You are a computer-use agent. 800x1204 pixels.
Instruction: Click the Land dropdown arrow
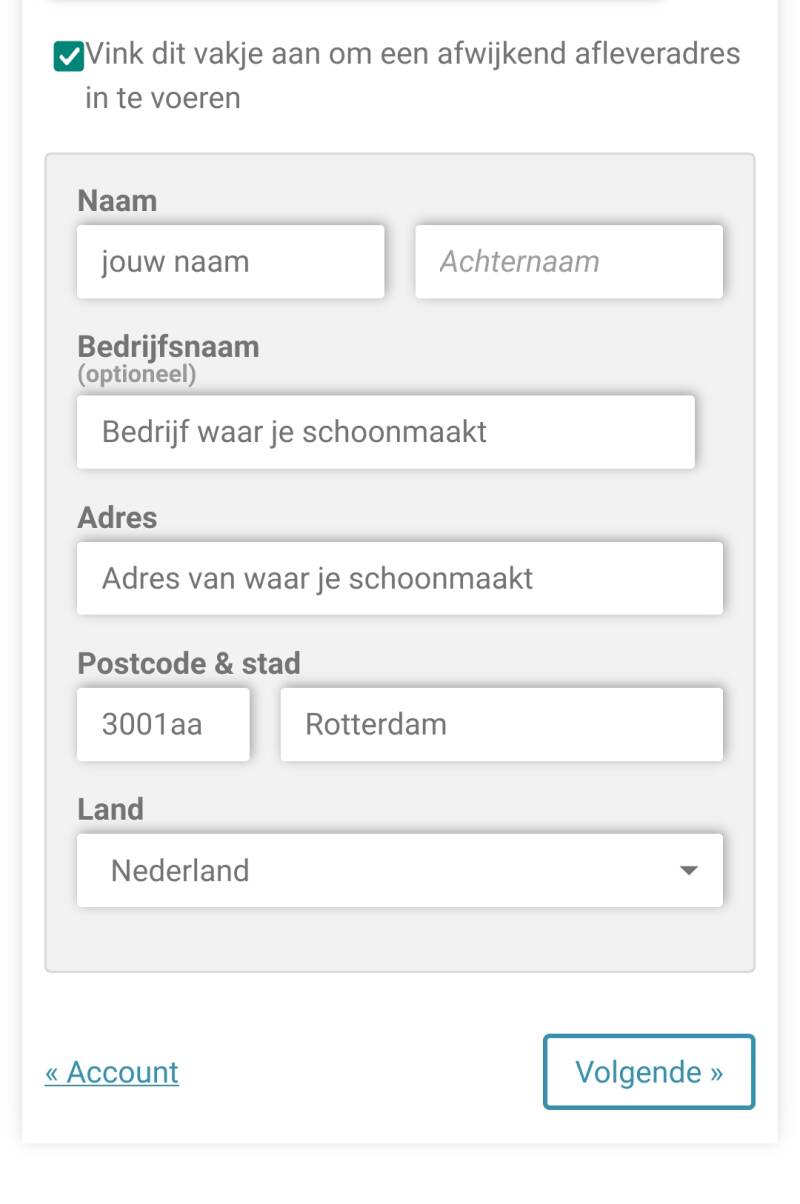(688, 870)
